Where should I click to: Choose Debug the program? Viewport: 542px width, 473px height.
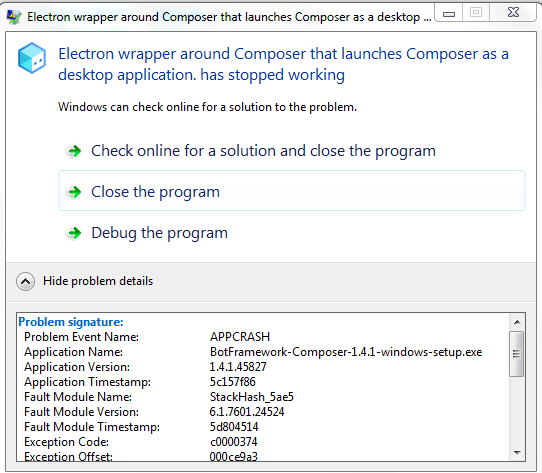pos(292,233)
